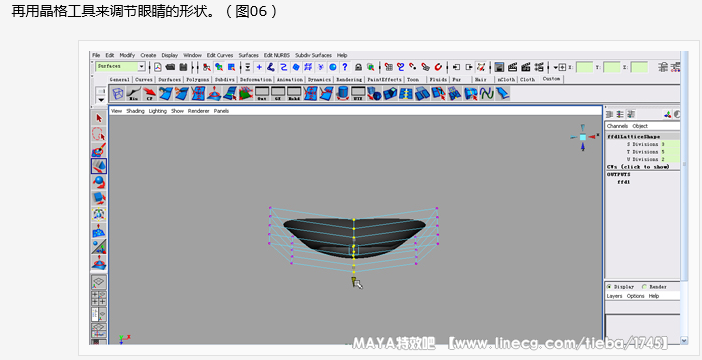Viewport: 702px width, 360px height.
Task: Click the Open Scene folder icon
Action: (170, 67)
